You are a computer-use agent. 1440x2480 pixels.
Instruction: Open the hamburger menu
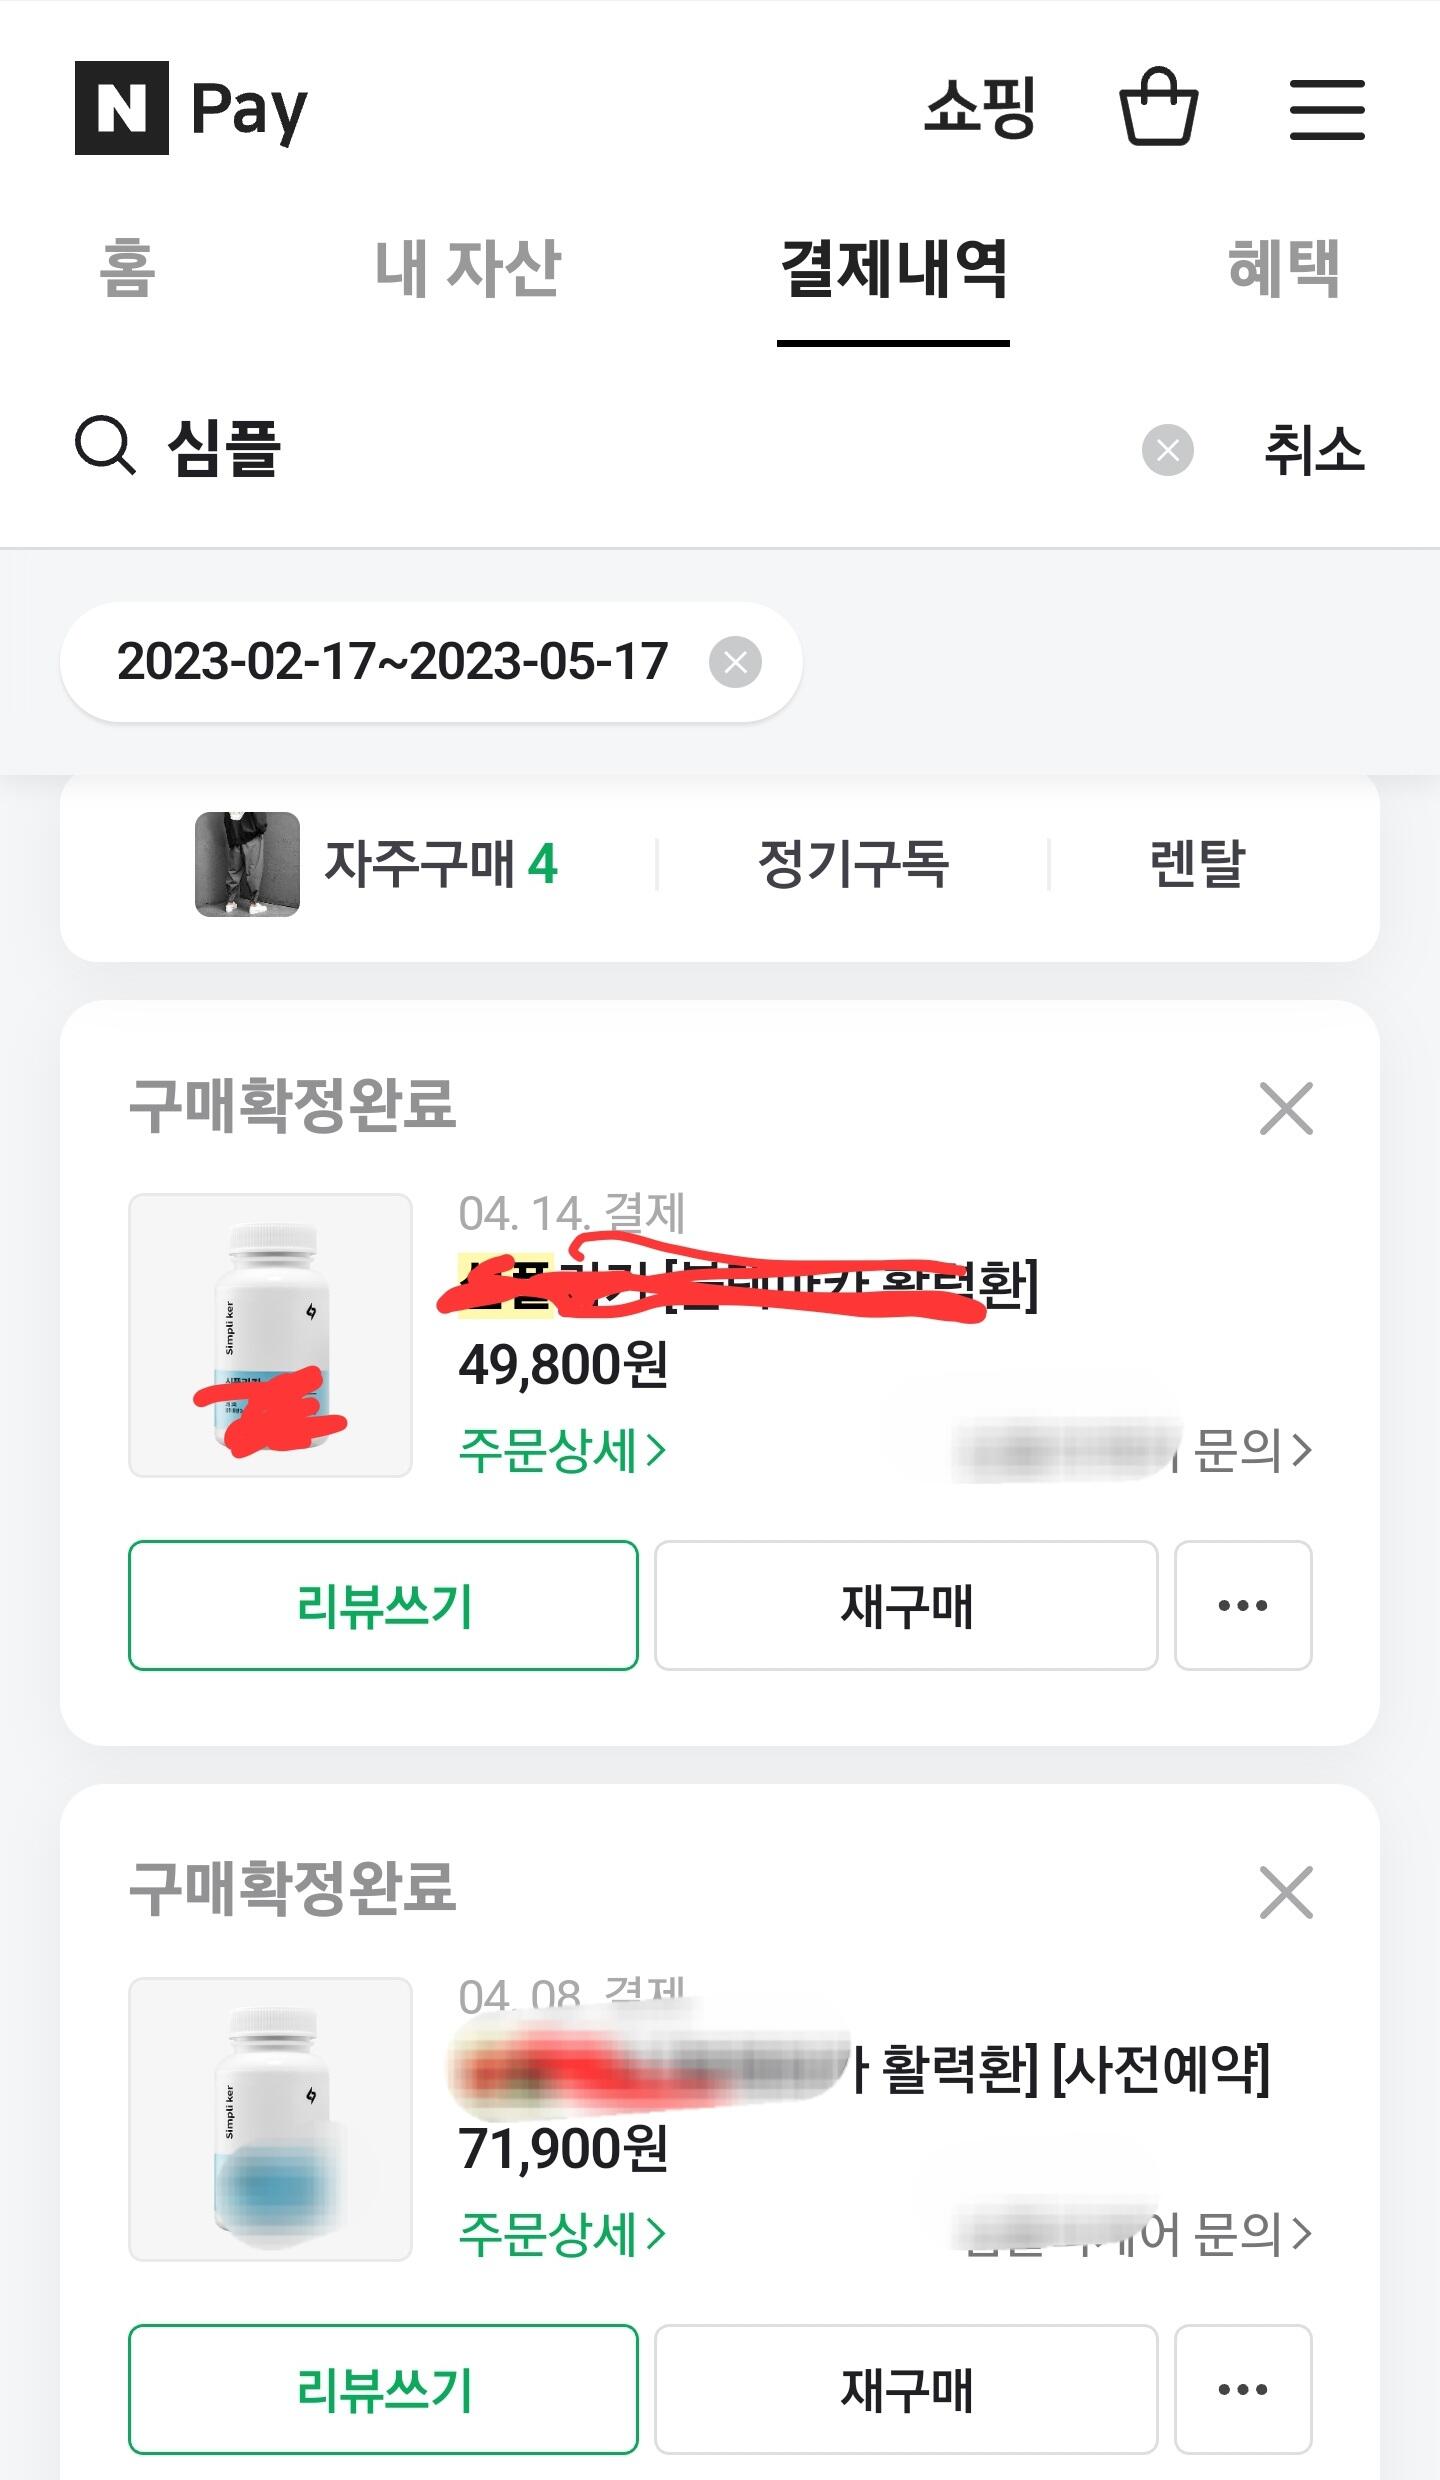pyautogui.click(x=1326, y=109)
